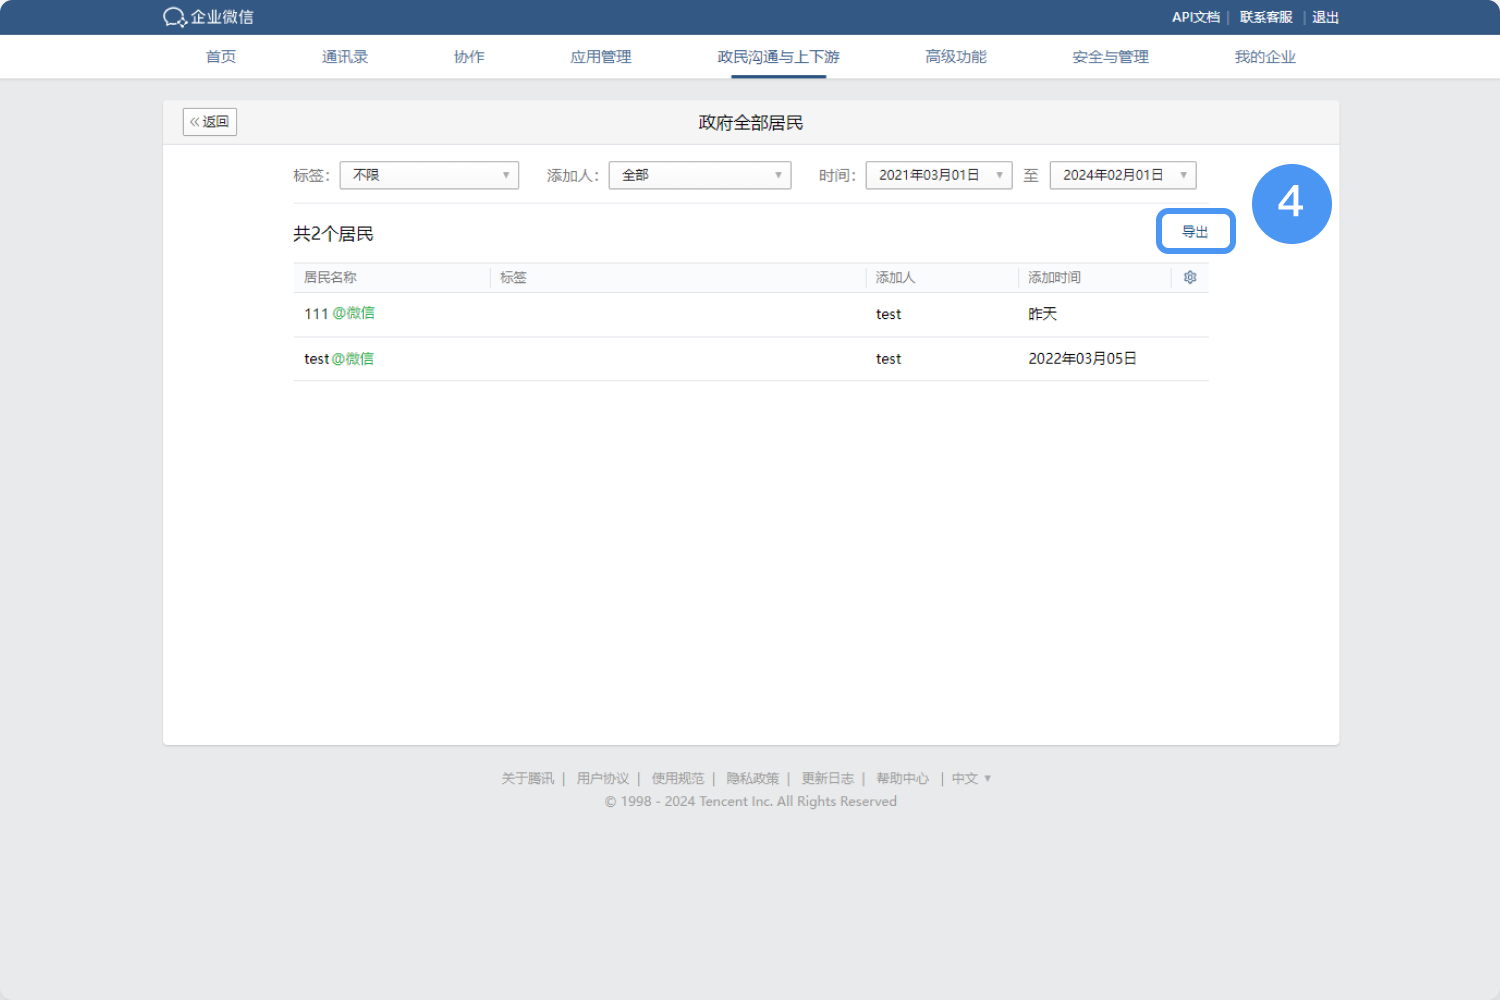This screenshot has height=1000, width=1500.
Task: Click the resident entry 111@微信
Action: coord(338,313)
